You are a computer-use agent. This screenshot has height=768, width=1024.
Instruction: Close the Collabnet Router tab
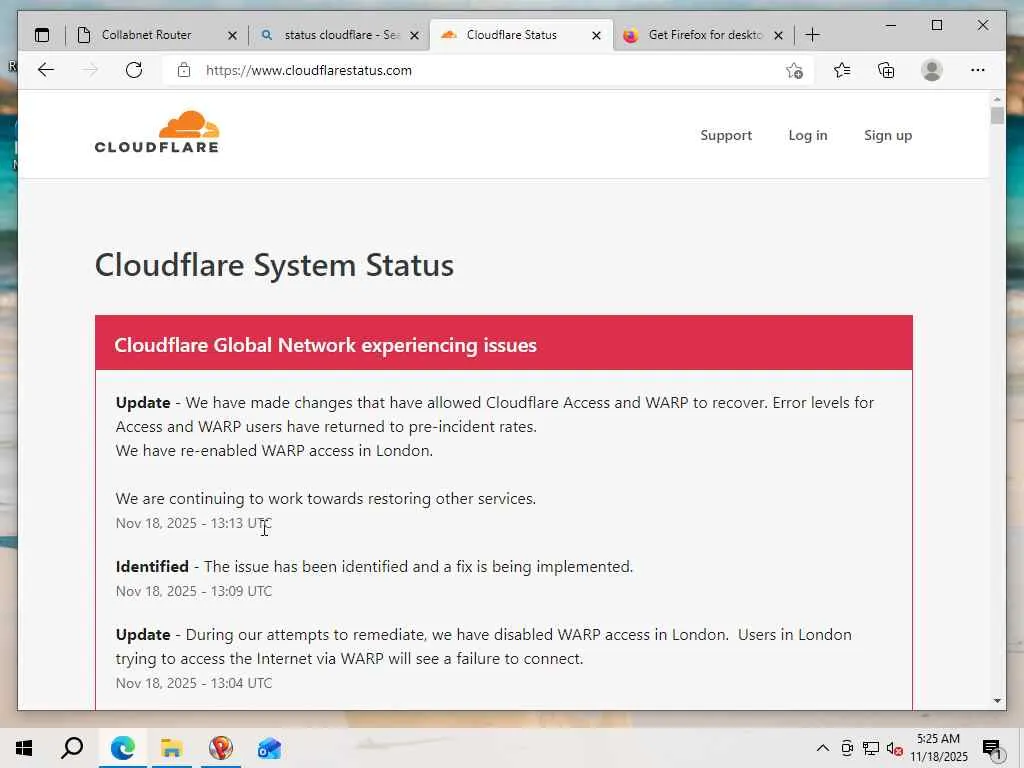(x=232, y=35)
